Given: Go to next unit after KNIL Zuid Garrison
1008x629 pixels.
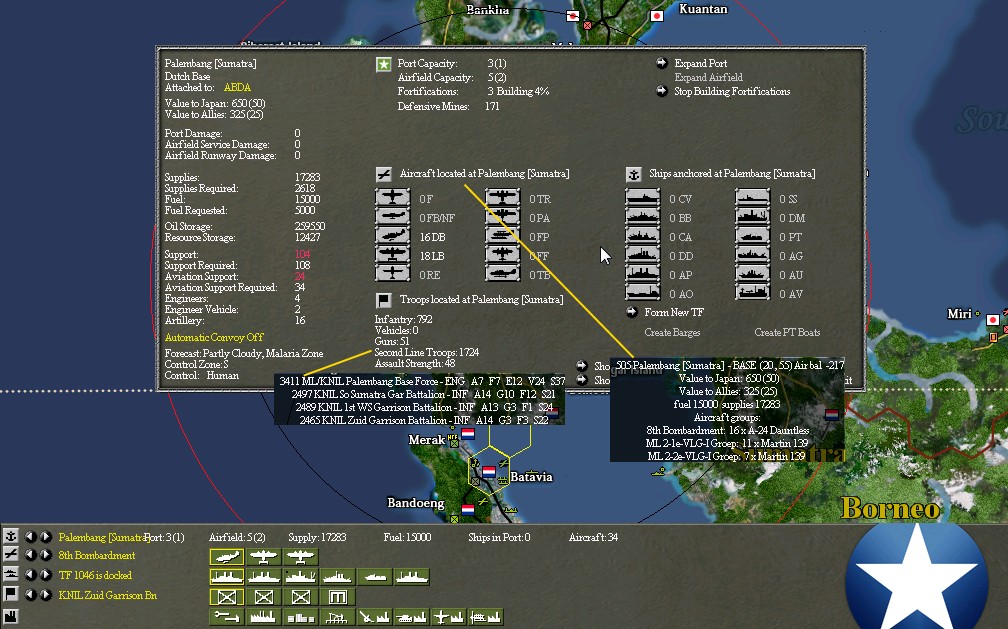Looking at the screenshot, I should coord(46,594).
